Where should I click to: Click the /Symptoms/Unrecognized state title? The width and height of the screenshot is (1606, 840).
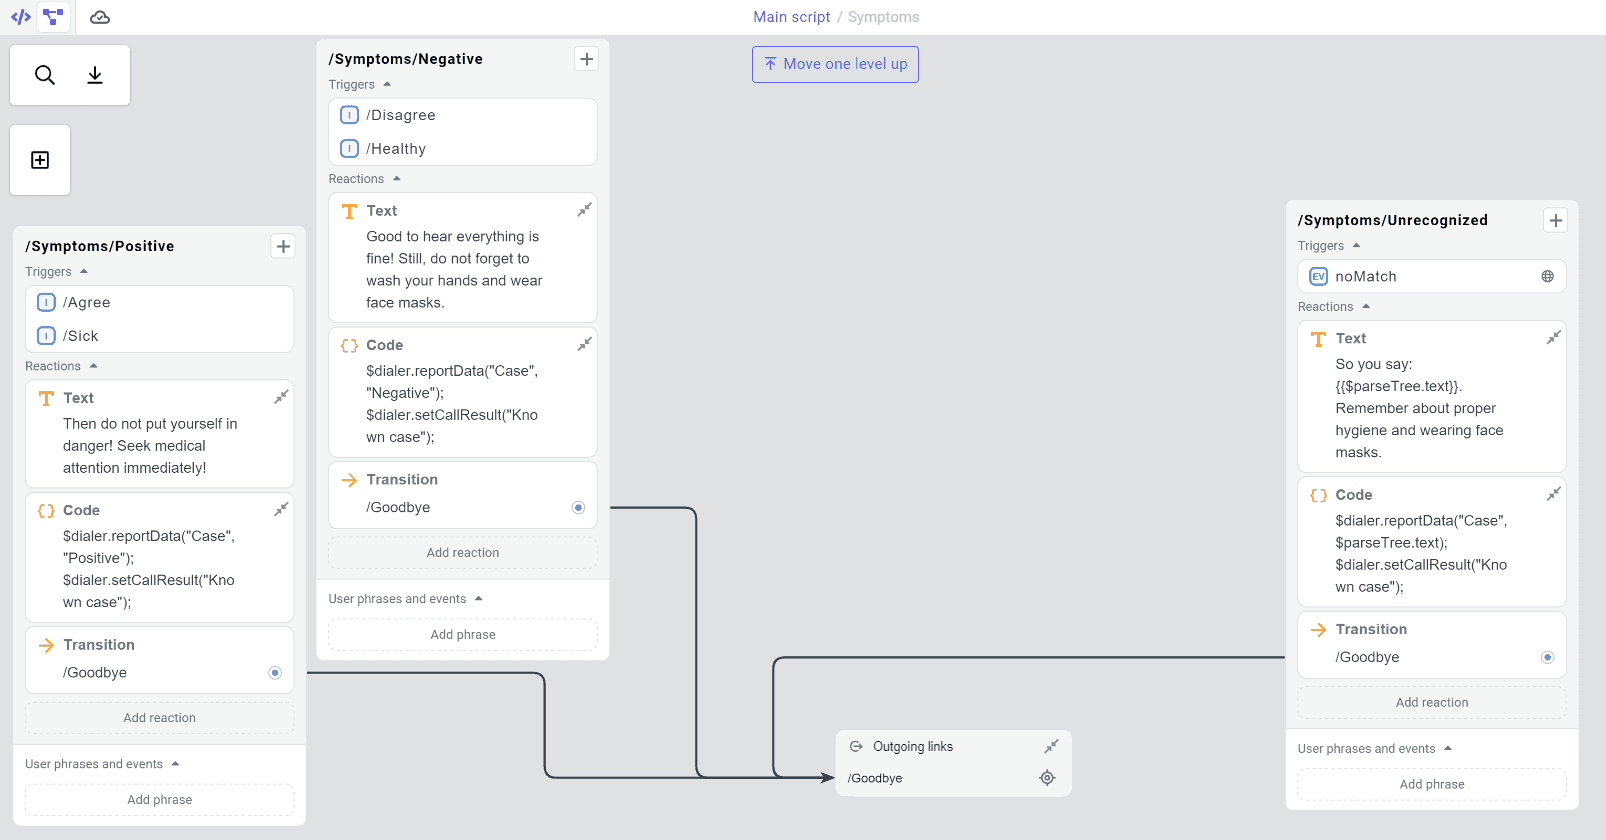click(1392, 220)
